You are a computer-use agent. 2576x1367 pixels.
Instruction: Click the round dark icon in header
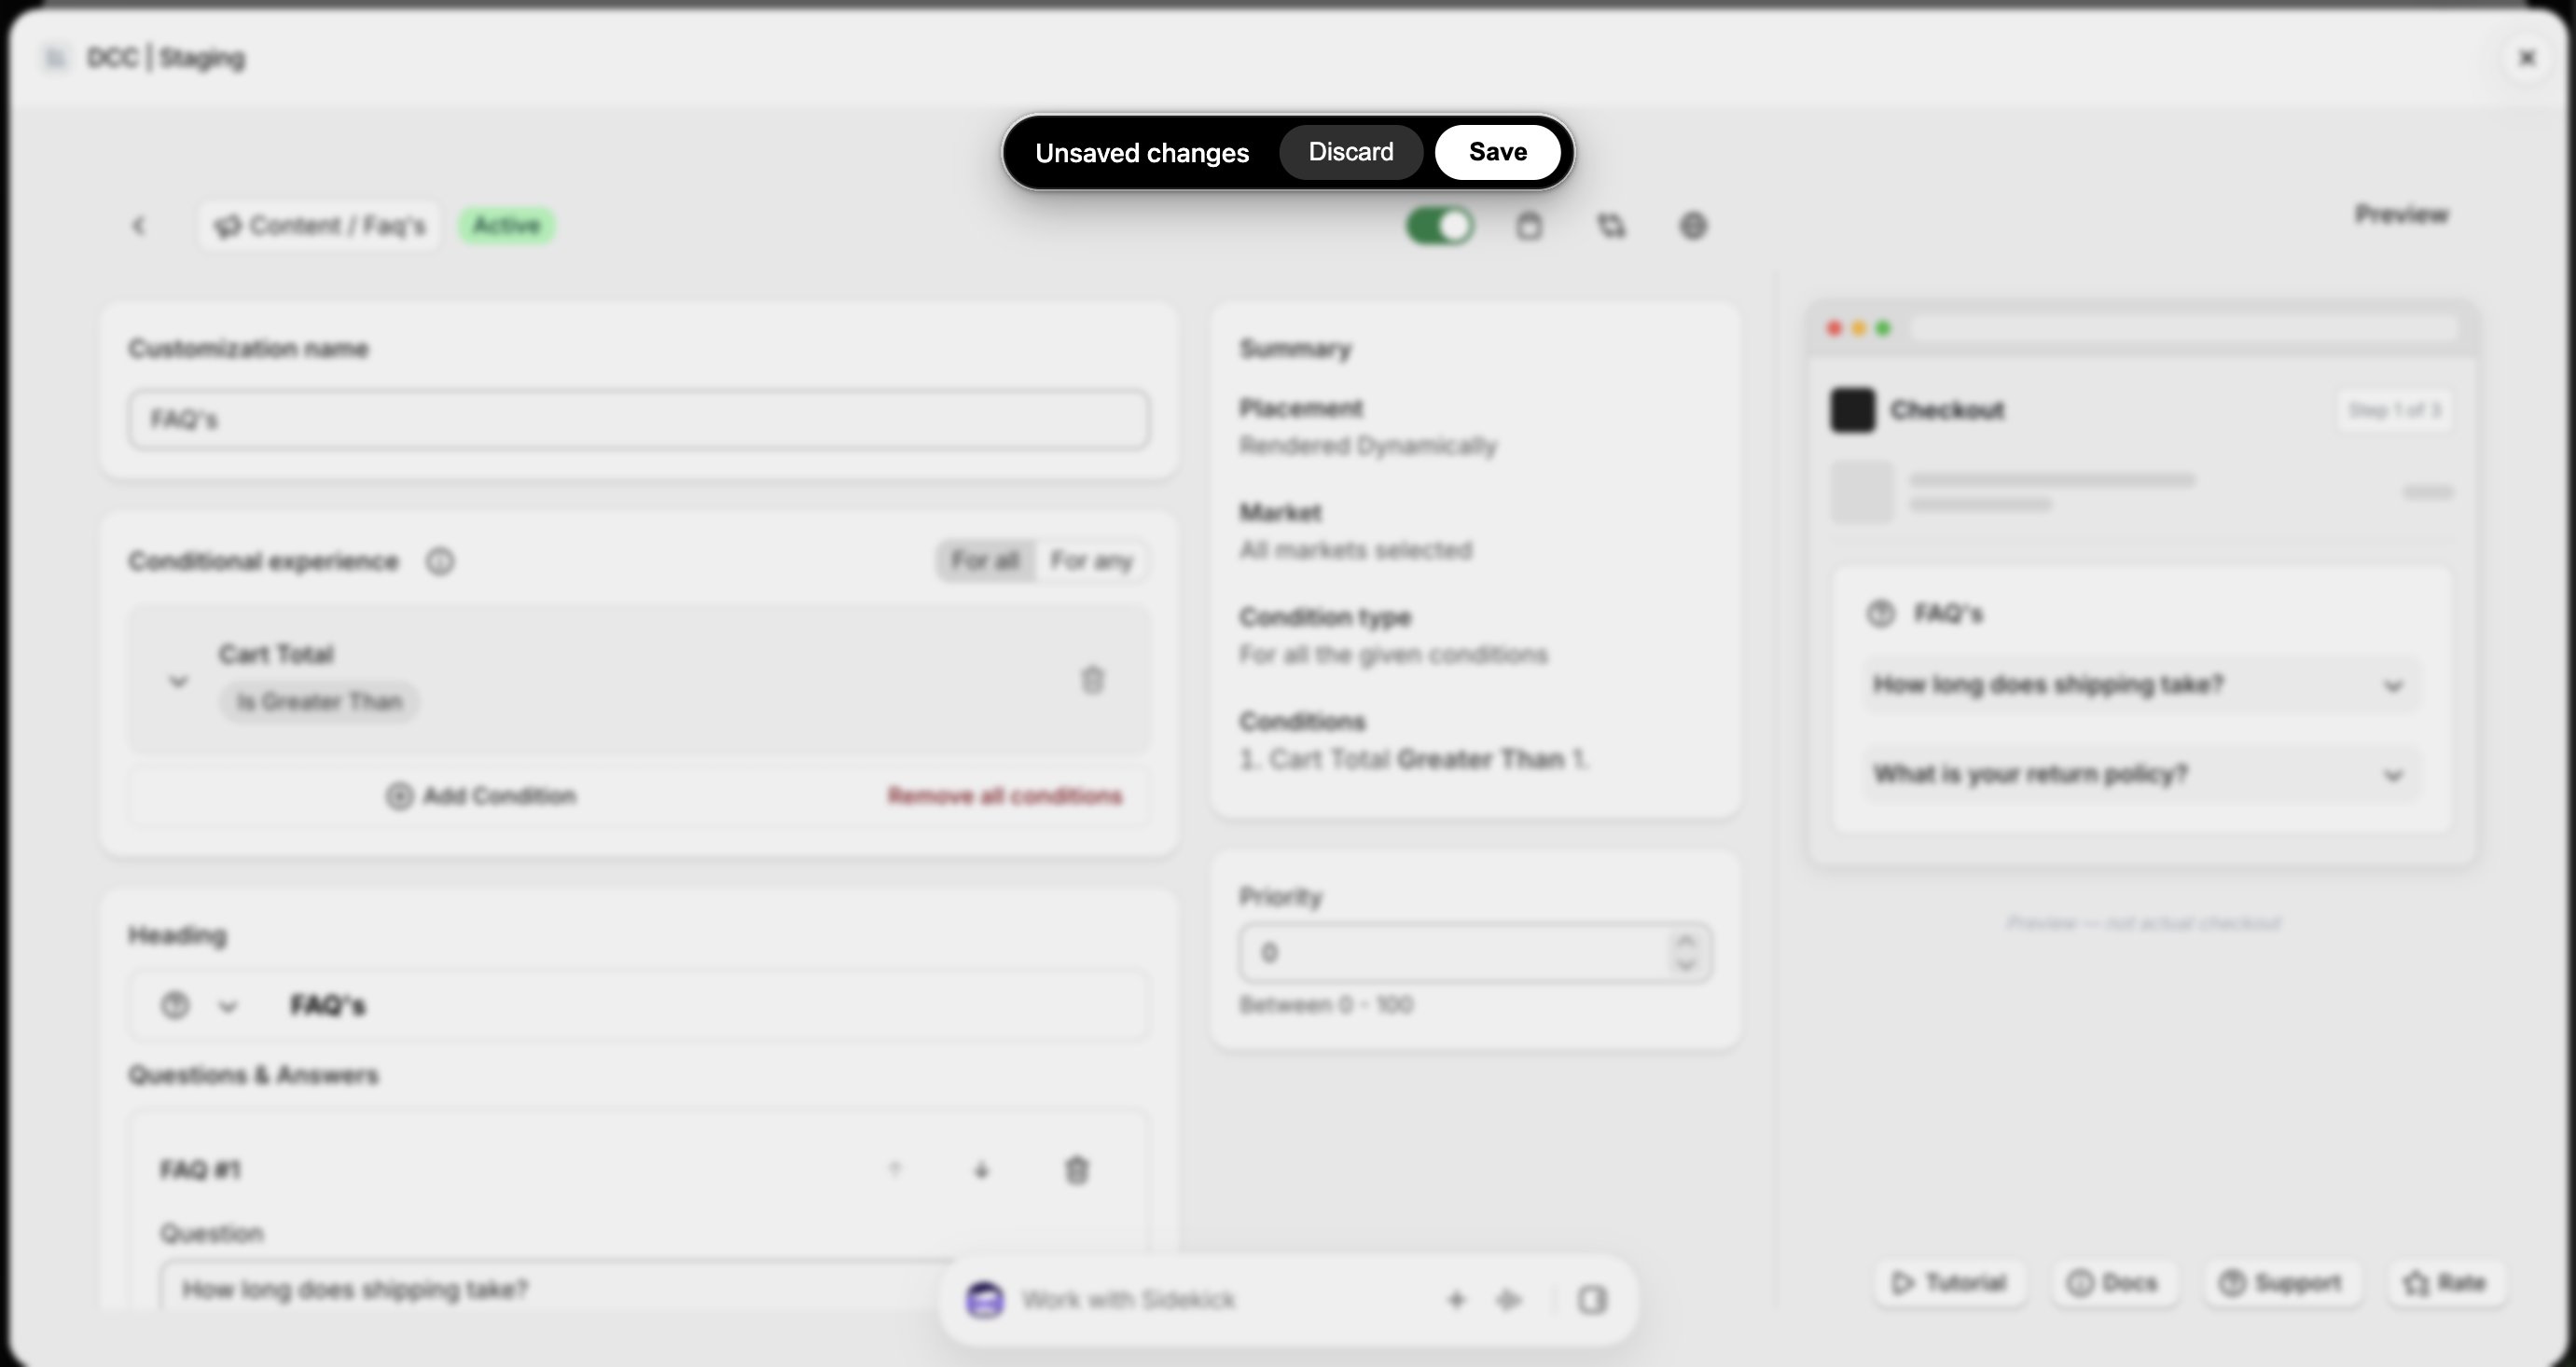1693,226
